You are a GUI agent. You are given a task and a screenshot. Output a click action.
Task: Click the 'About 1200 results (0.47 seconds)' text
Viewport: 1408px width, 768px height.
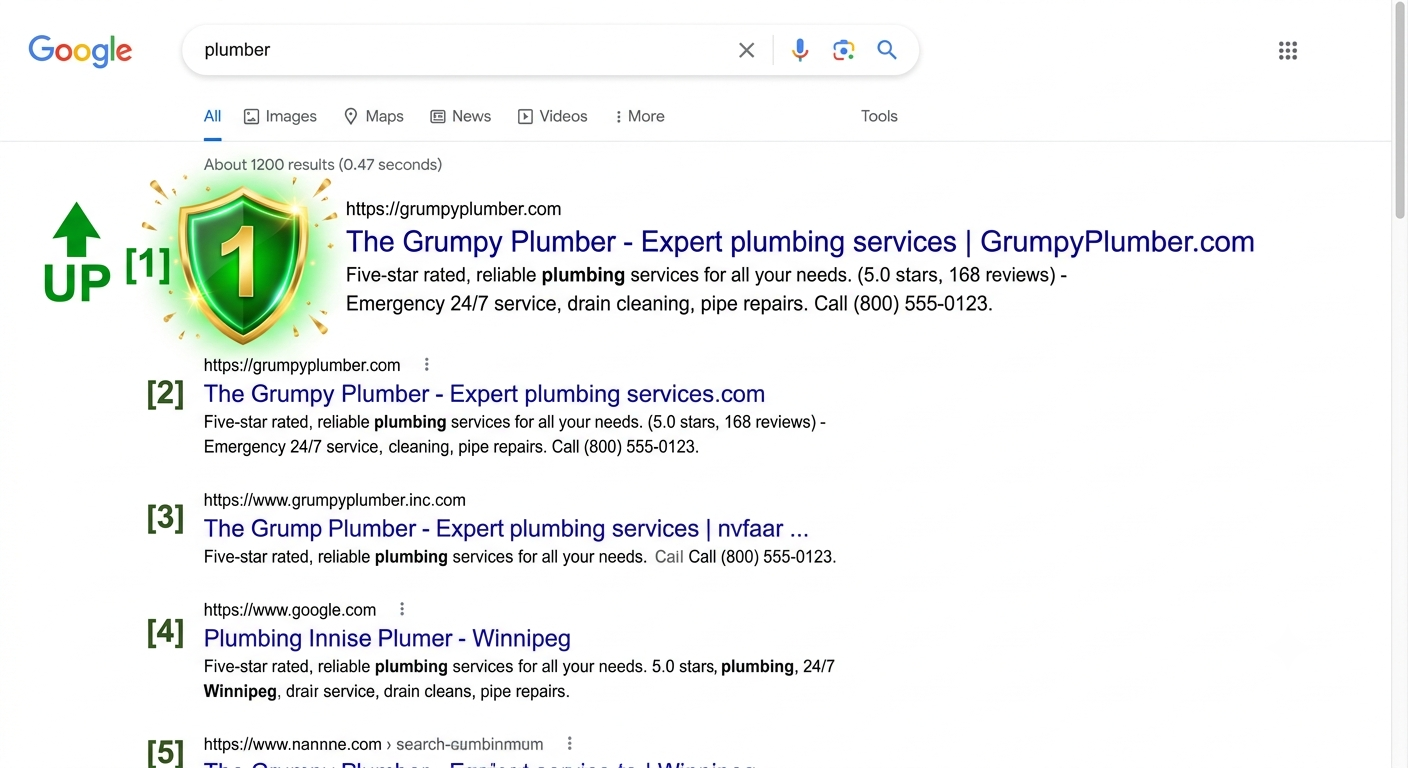point(323,164)
